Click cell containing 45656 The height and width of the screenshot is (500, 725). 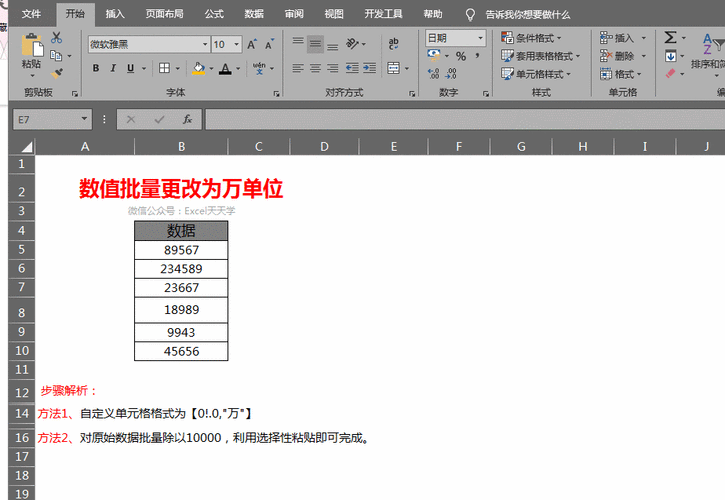pyautogui.click(x=181, y=351)
